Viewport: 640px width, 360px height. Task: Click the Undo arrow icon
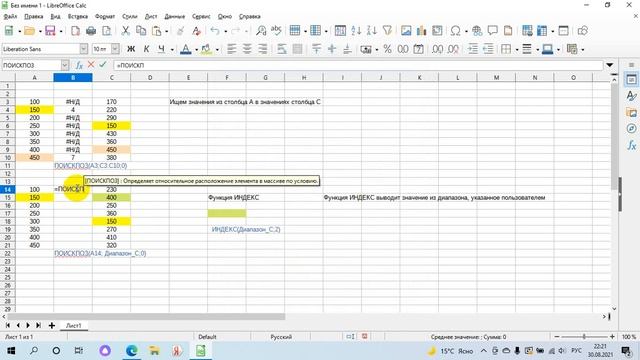[x=215, y=31]
